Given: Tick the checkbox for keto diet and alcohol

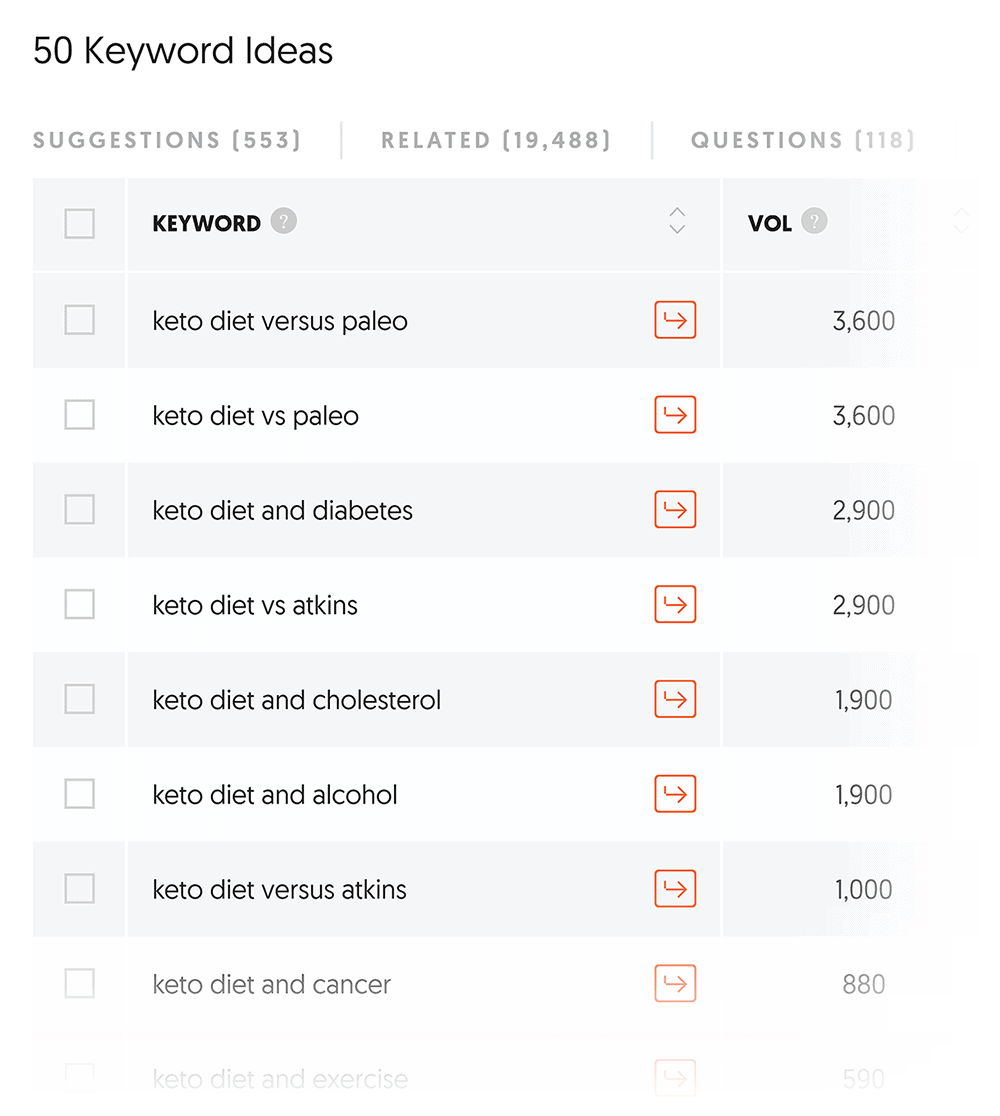Looking at the screenshot, I should point(80,795).
